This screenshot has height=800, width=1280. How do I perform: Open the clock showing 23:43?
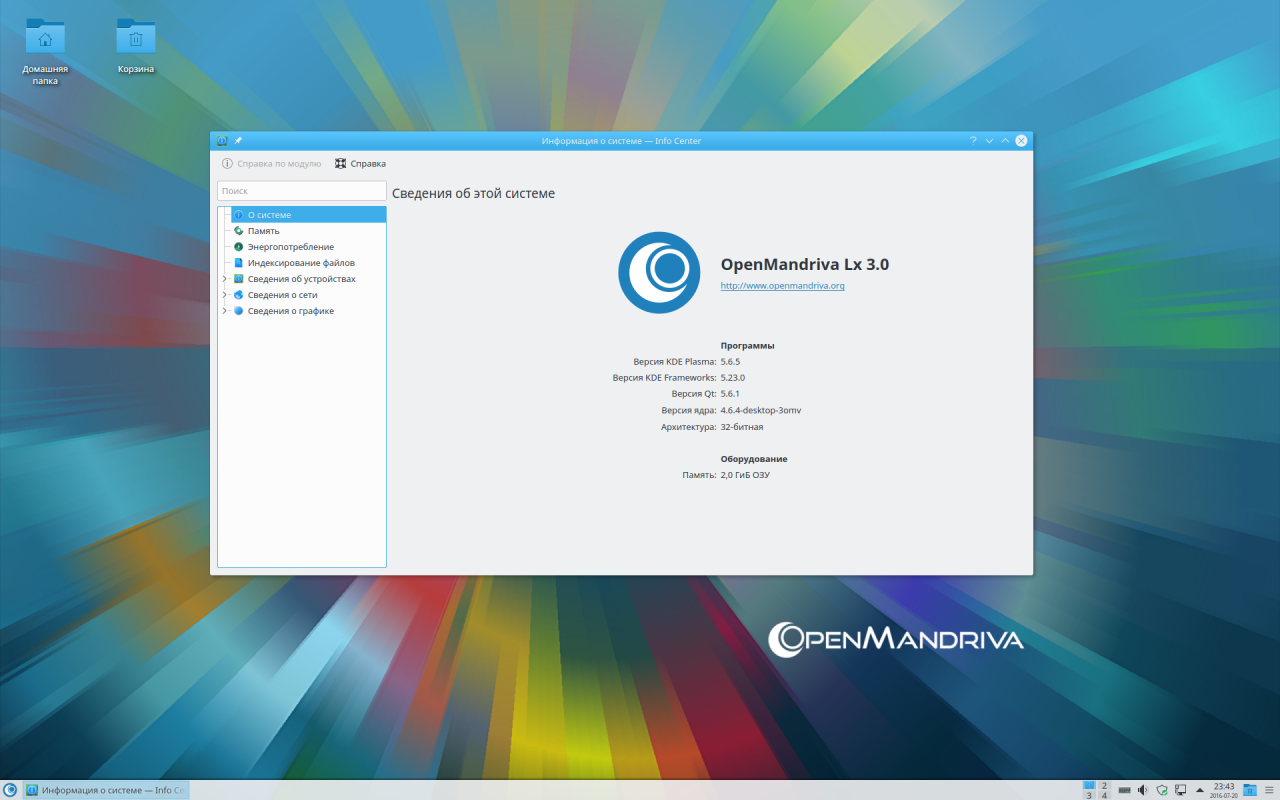[x=1224, y=790]
